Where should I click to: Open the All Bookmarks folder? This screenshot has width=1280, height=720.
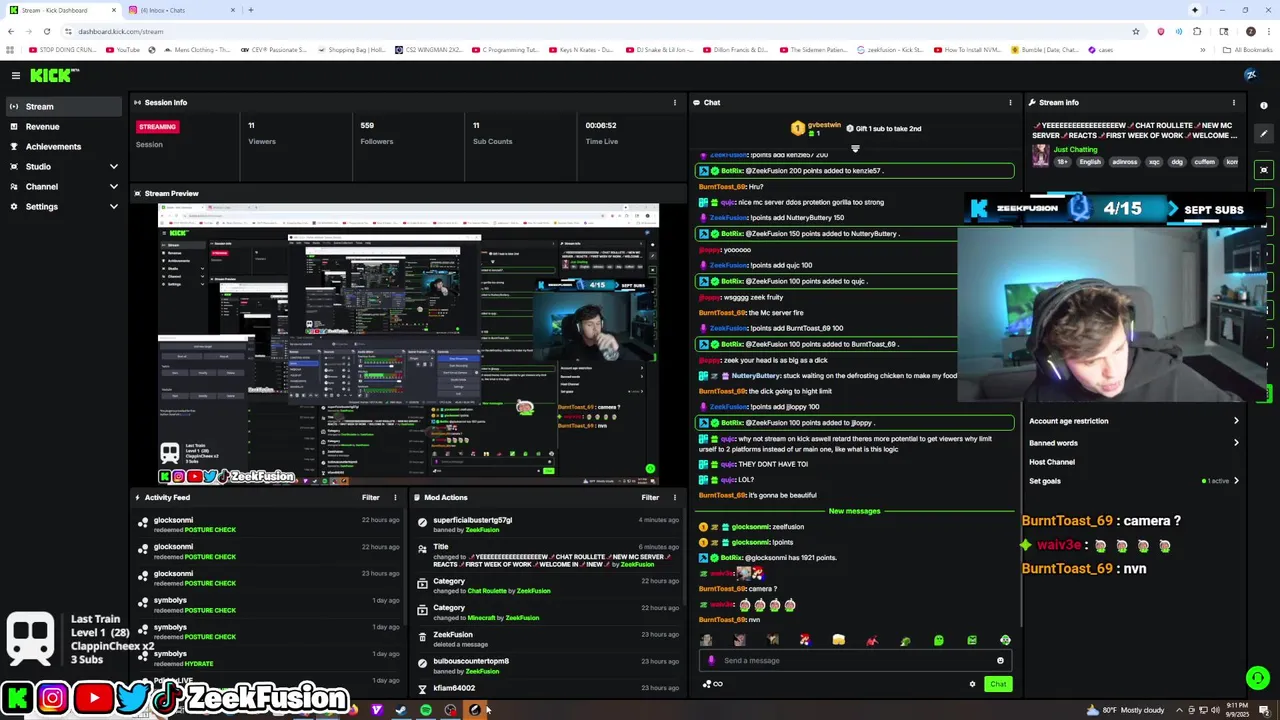click(1248, 50)
